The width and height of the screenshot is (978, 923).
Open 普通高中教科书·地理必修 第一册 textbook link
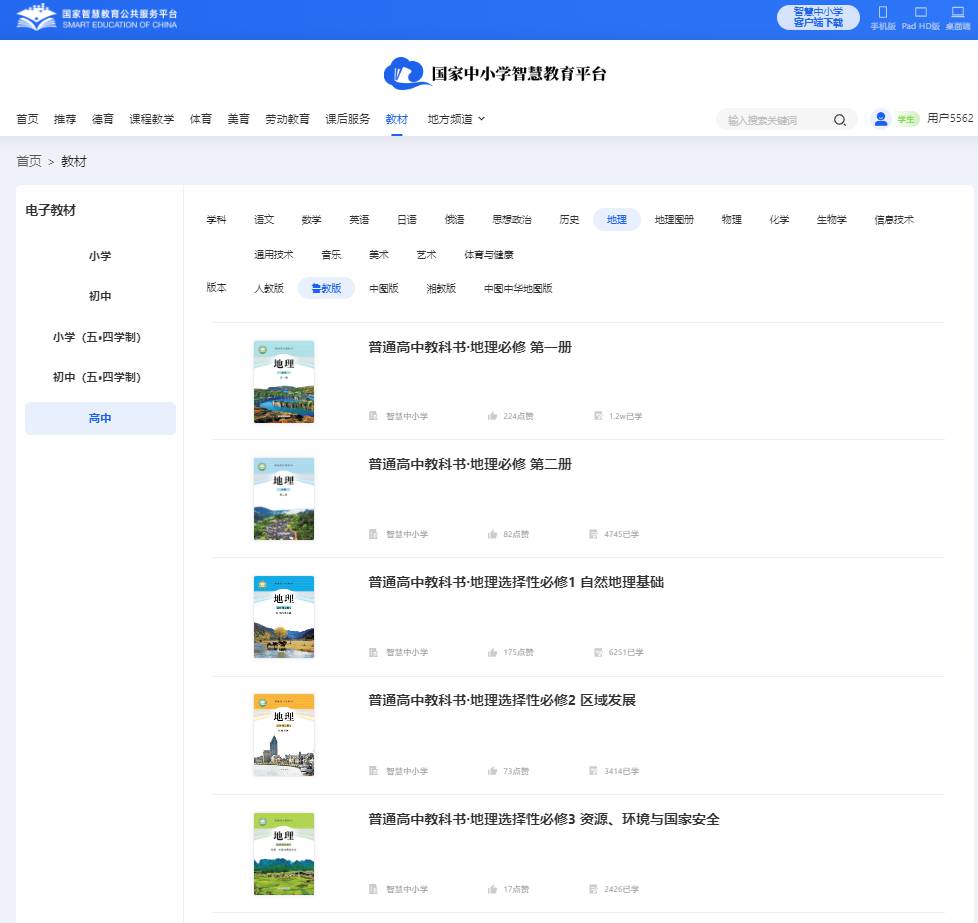tap(469, 347)
